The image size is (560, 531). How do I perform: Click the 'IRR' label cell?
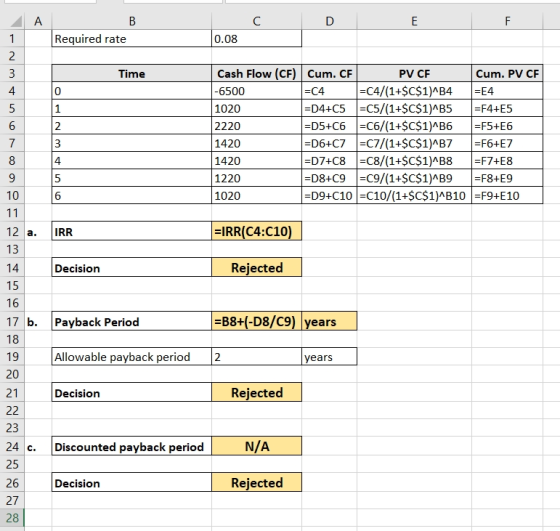tap(132, 231)
